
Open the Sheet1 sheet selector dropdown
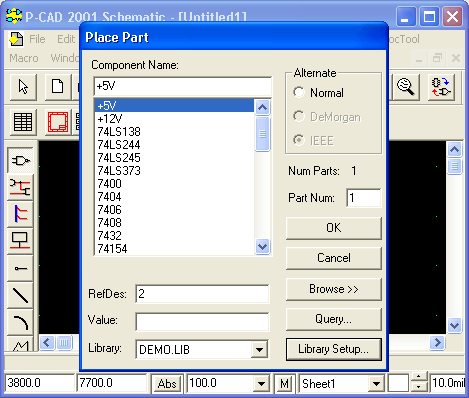pos(376,383)
